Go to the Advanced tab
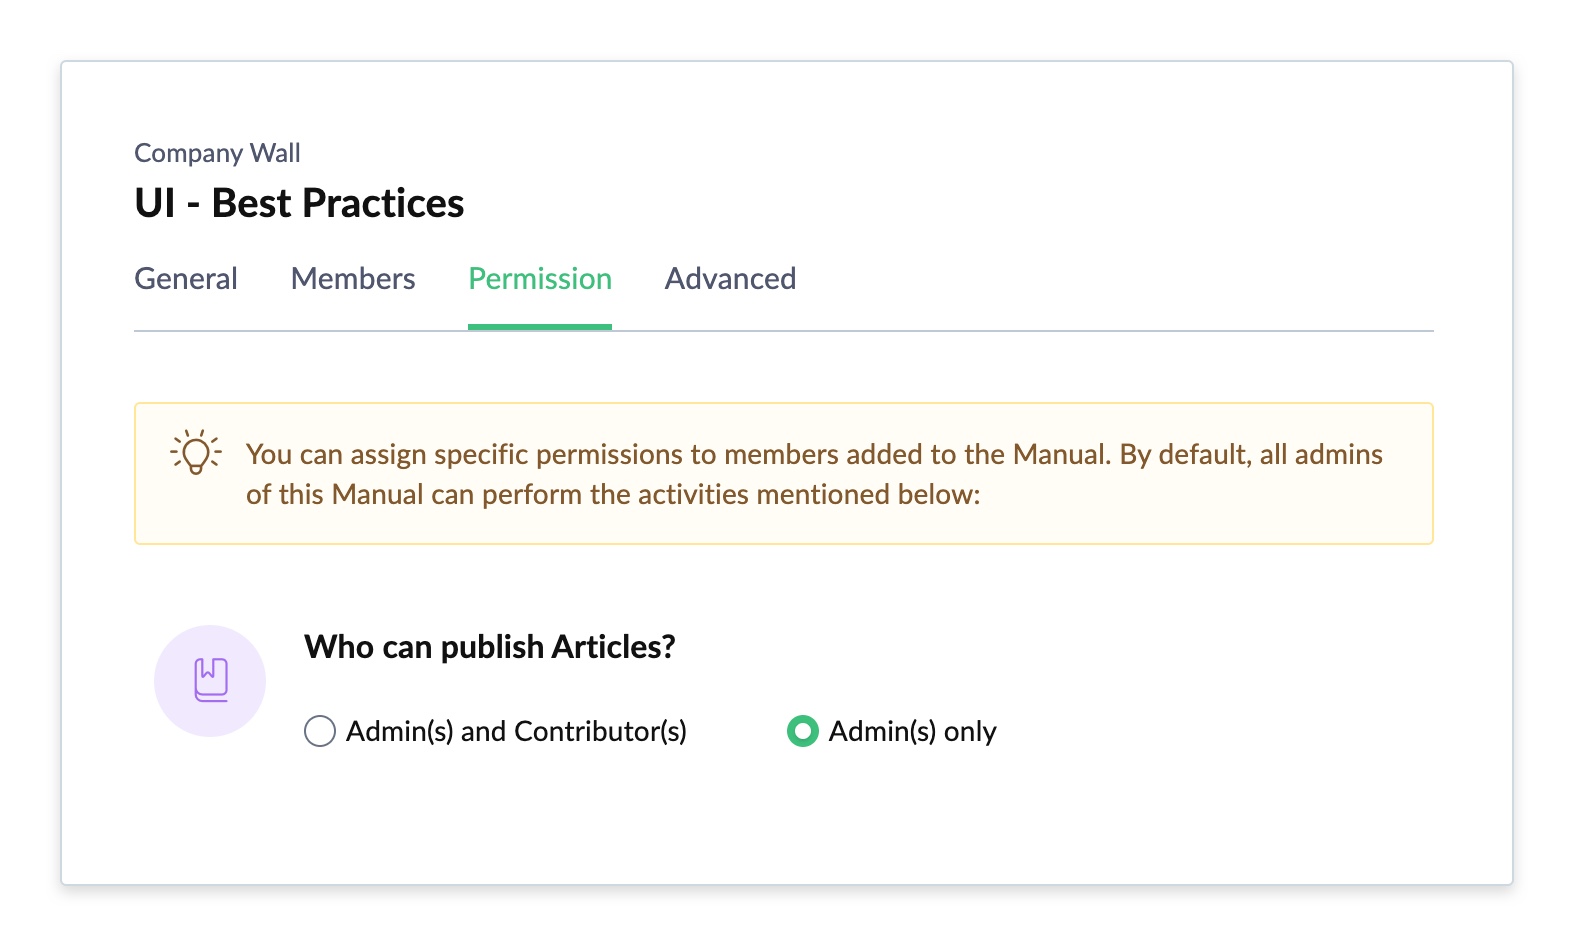The width and height of the screenshot is (1574, 946). (x=730, y=278)
